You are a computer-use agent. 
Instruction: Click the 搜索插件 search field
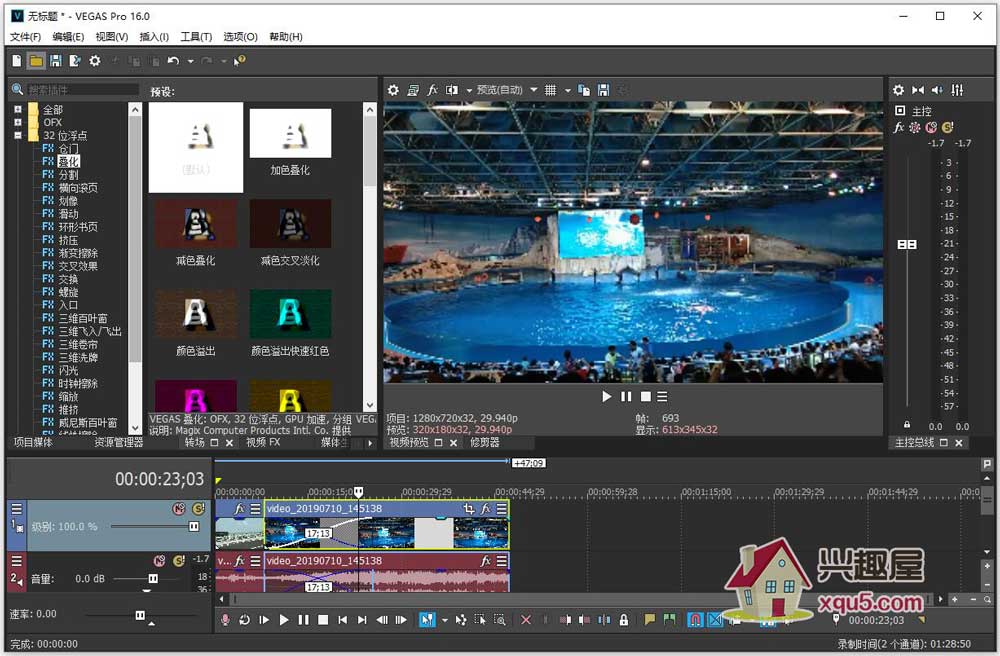[82, 90]
